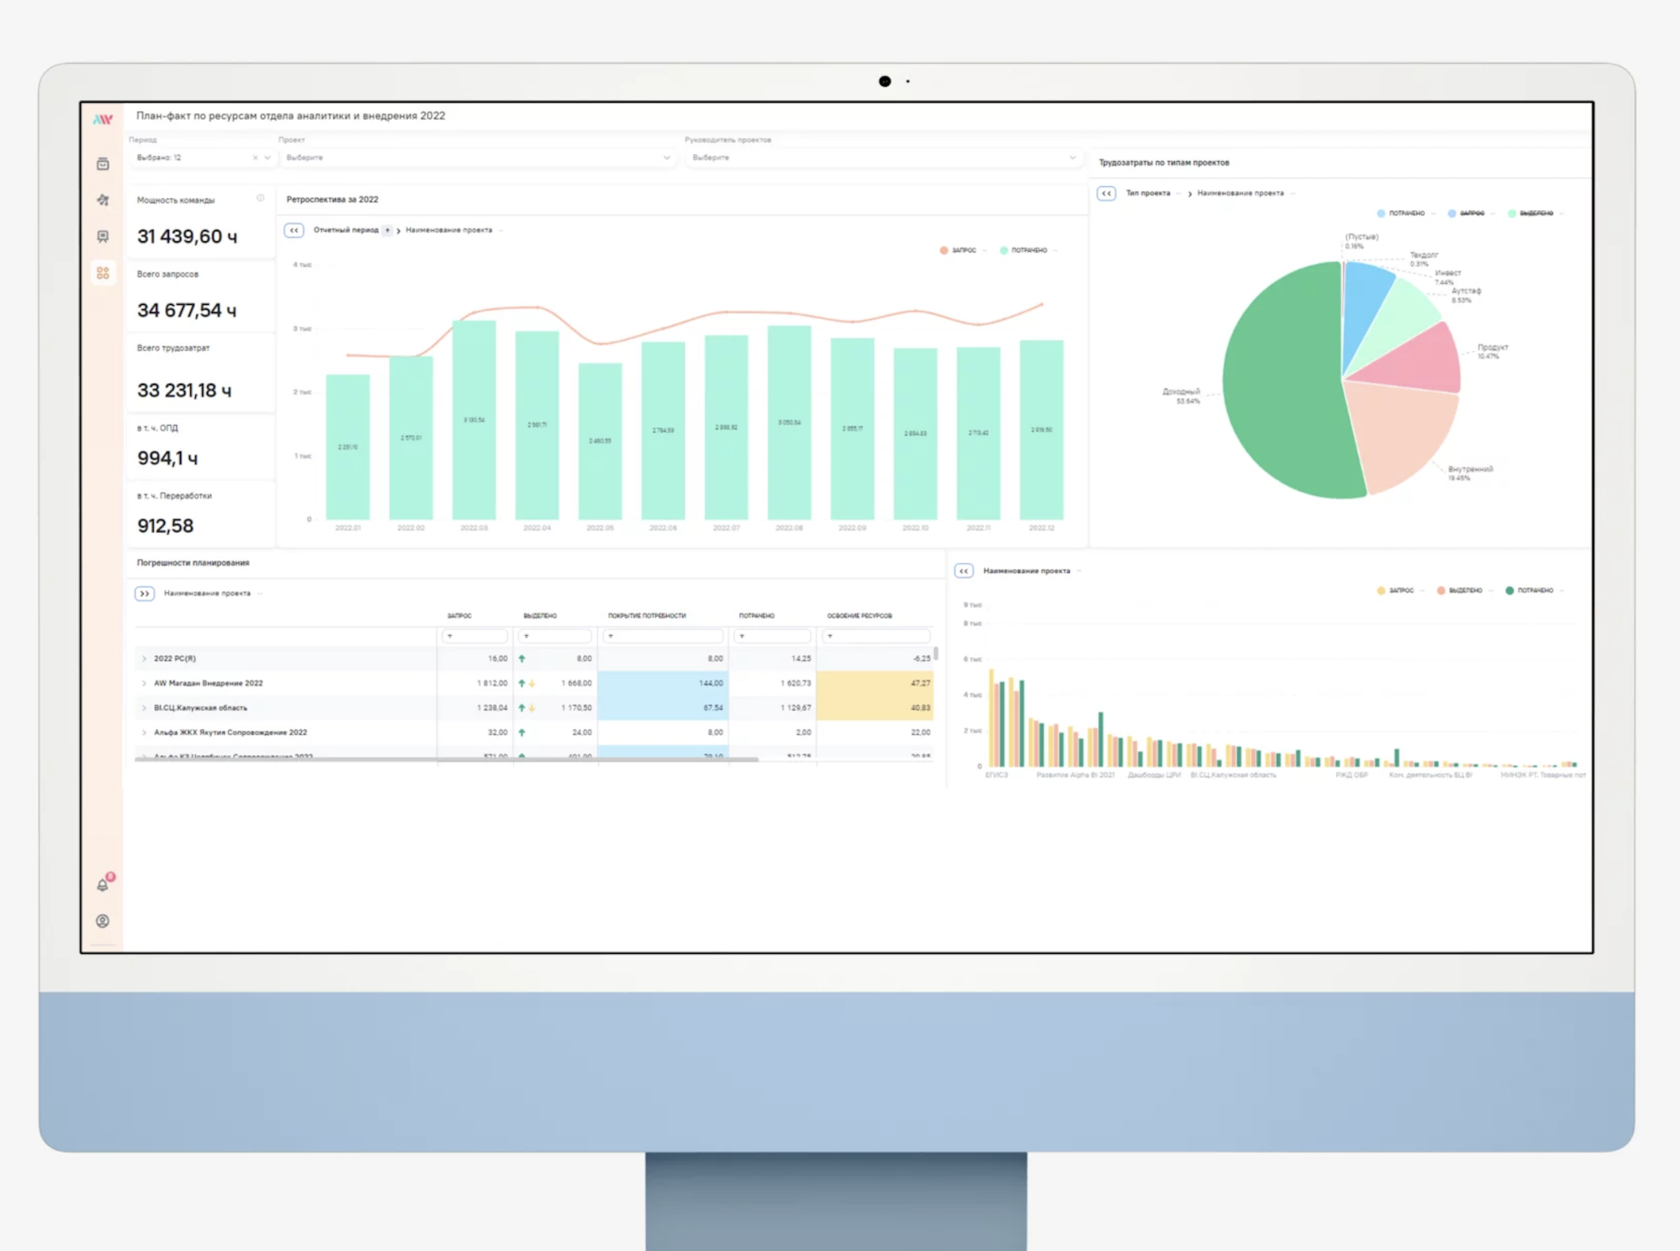Click Освоение ресурсов column header
This screenshot has width=1680, height=1251.
pos(860,616)
